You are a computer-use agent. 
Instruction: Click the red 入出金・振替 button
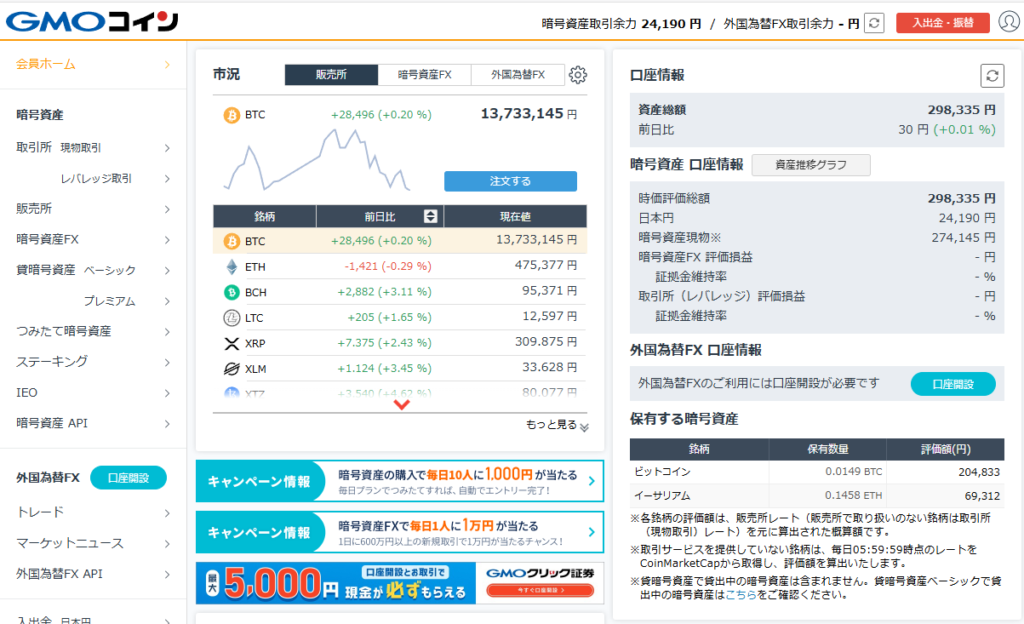pos(942,23)
